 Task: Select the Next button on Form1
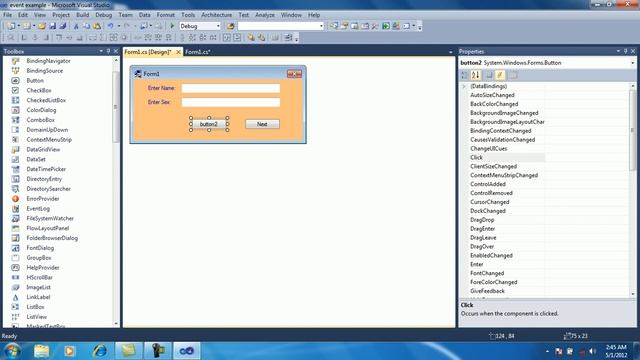pyautogui.click(x=262, y=124)
